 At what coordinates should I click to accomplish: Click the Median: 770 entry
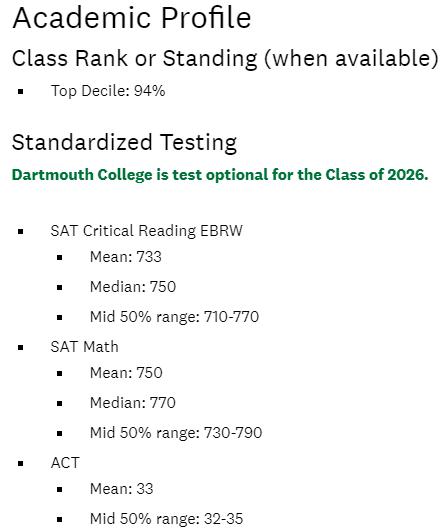click(133, 403)
